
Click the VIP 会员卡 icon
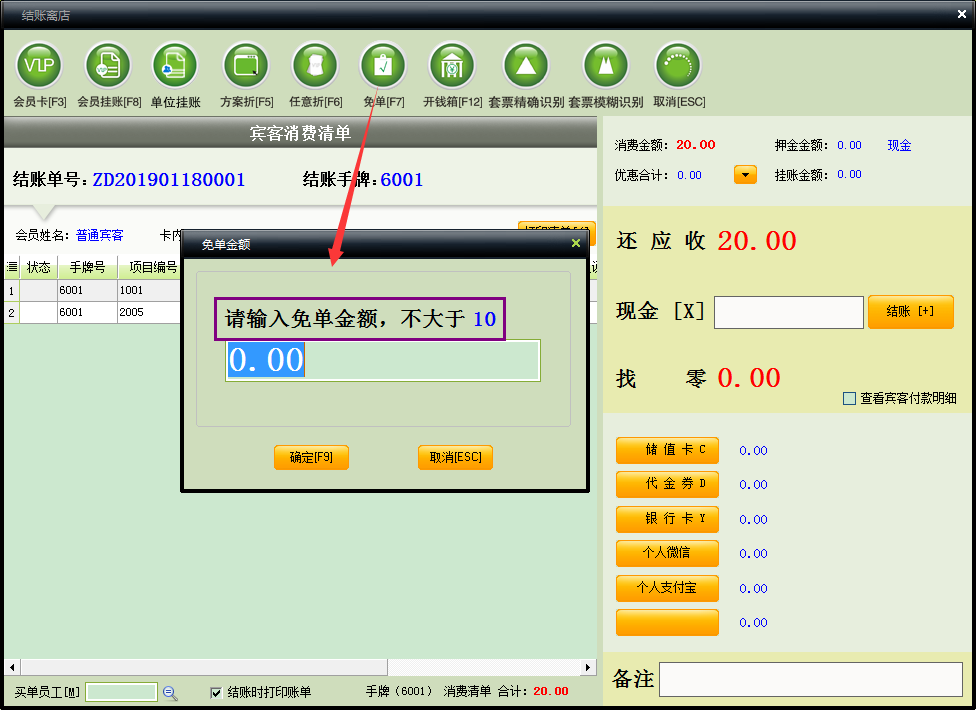point(39,66)
